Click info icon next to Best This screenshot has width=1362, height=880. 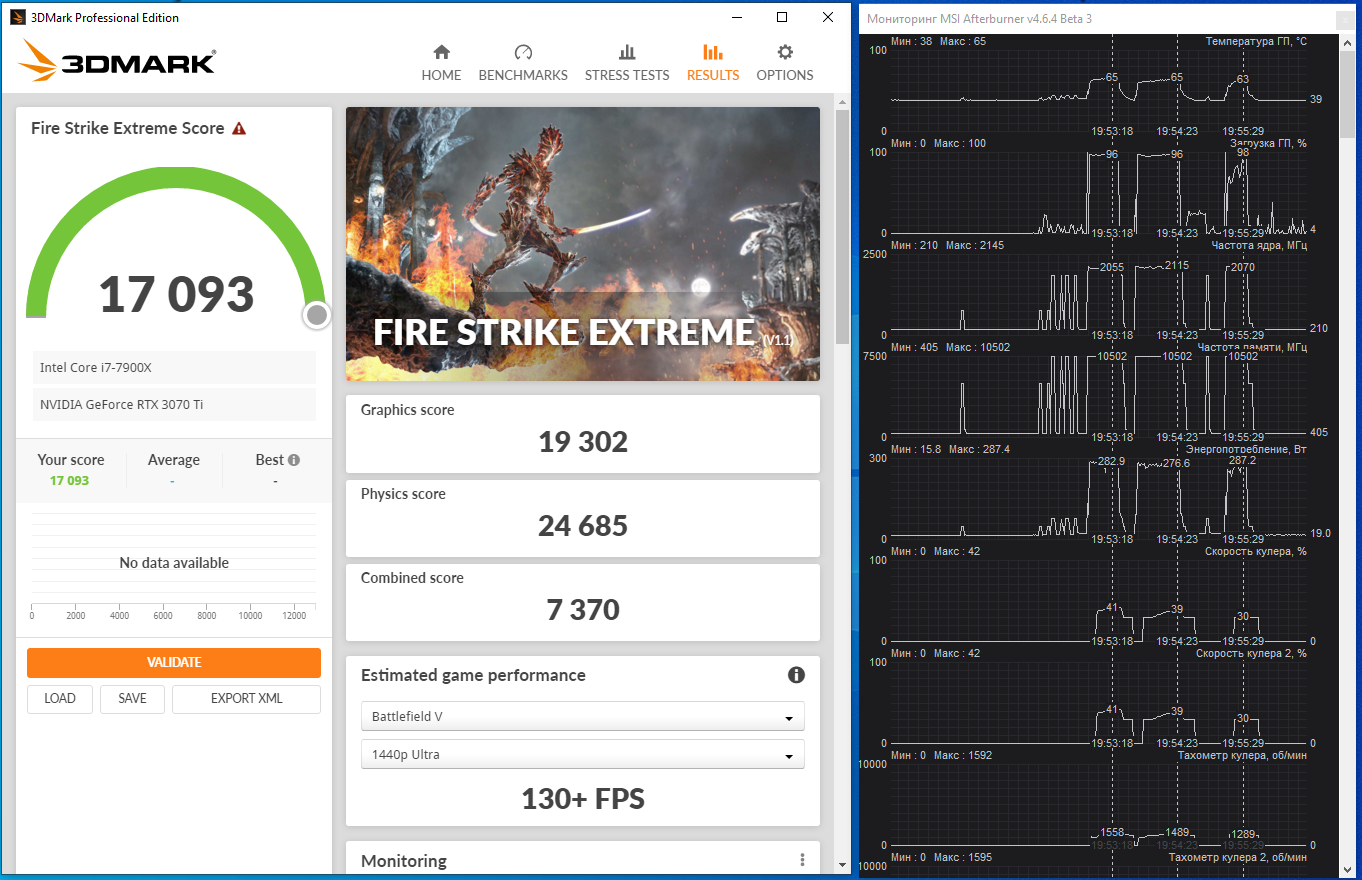coord(294,460)
